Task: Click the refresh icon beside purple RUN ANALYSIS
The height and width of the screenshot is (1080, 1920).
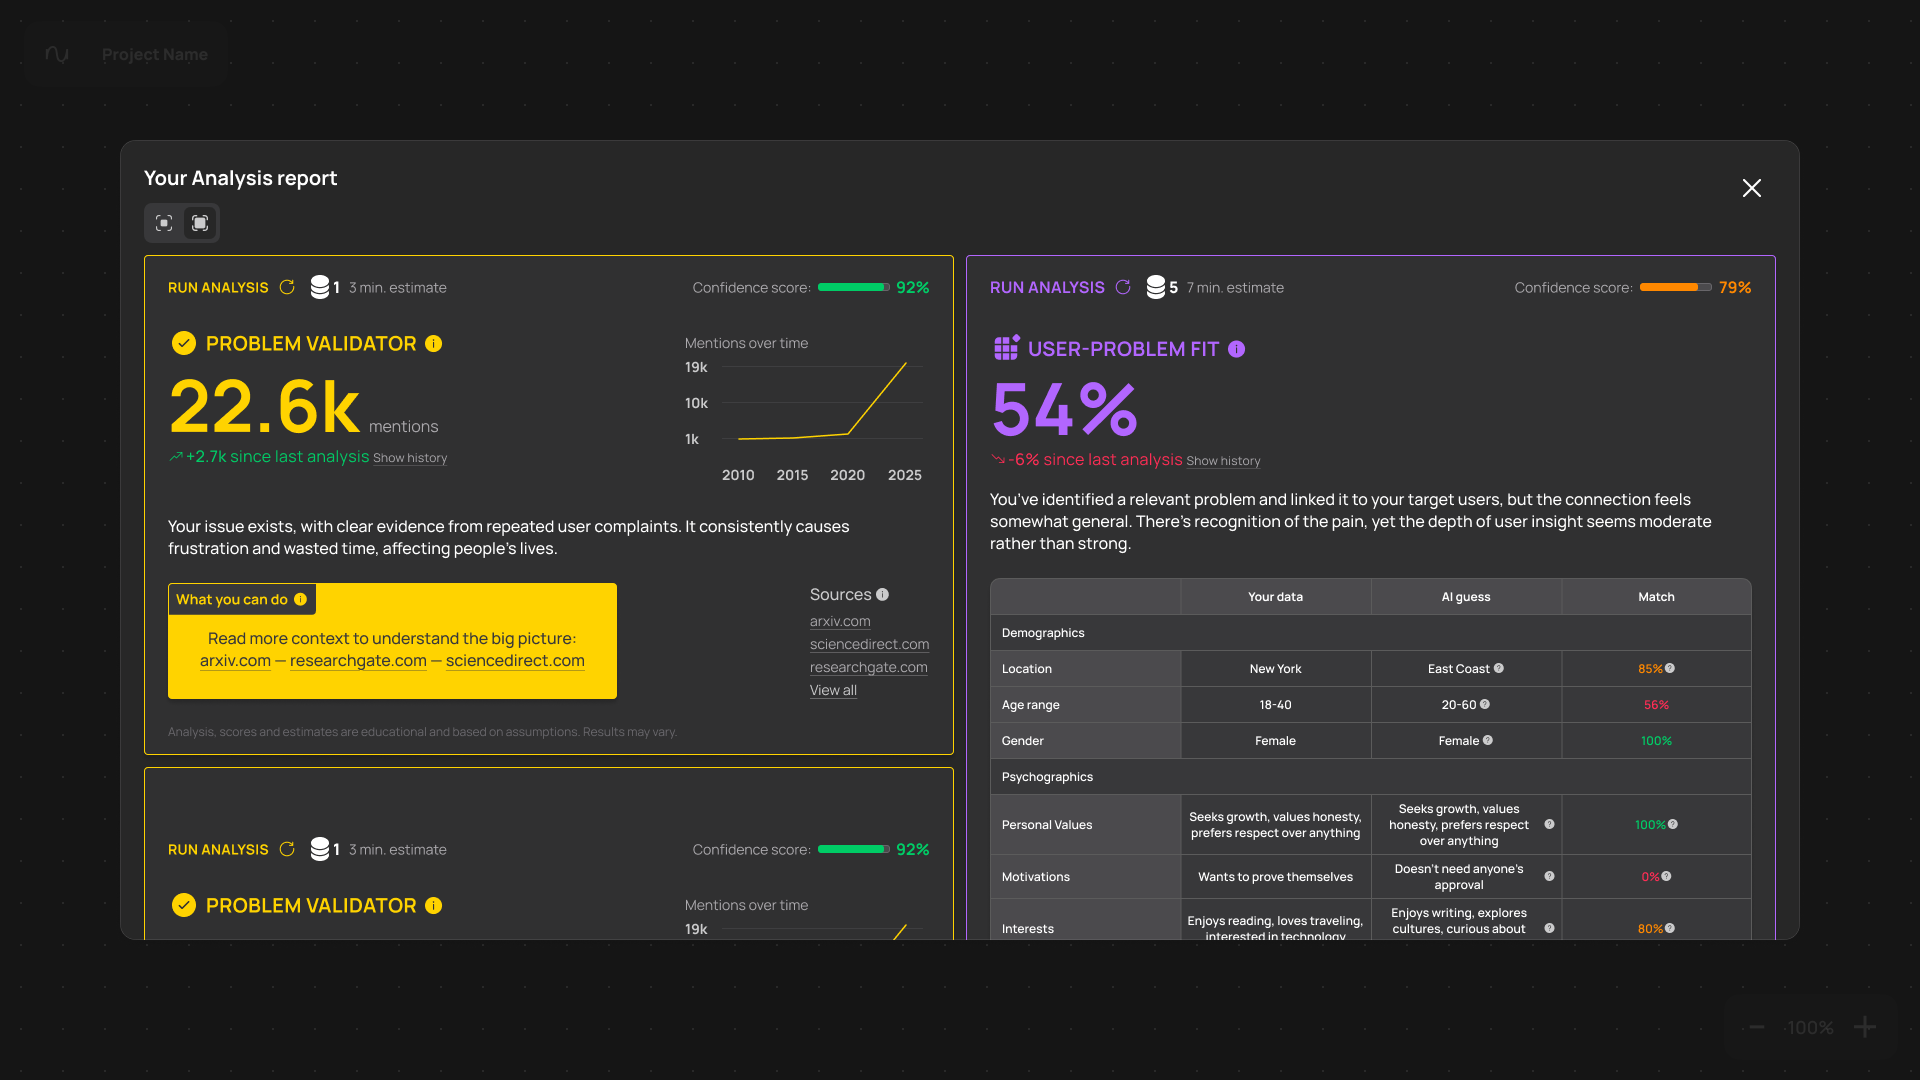Action: pyautogui.click(x=1123, y=287)
